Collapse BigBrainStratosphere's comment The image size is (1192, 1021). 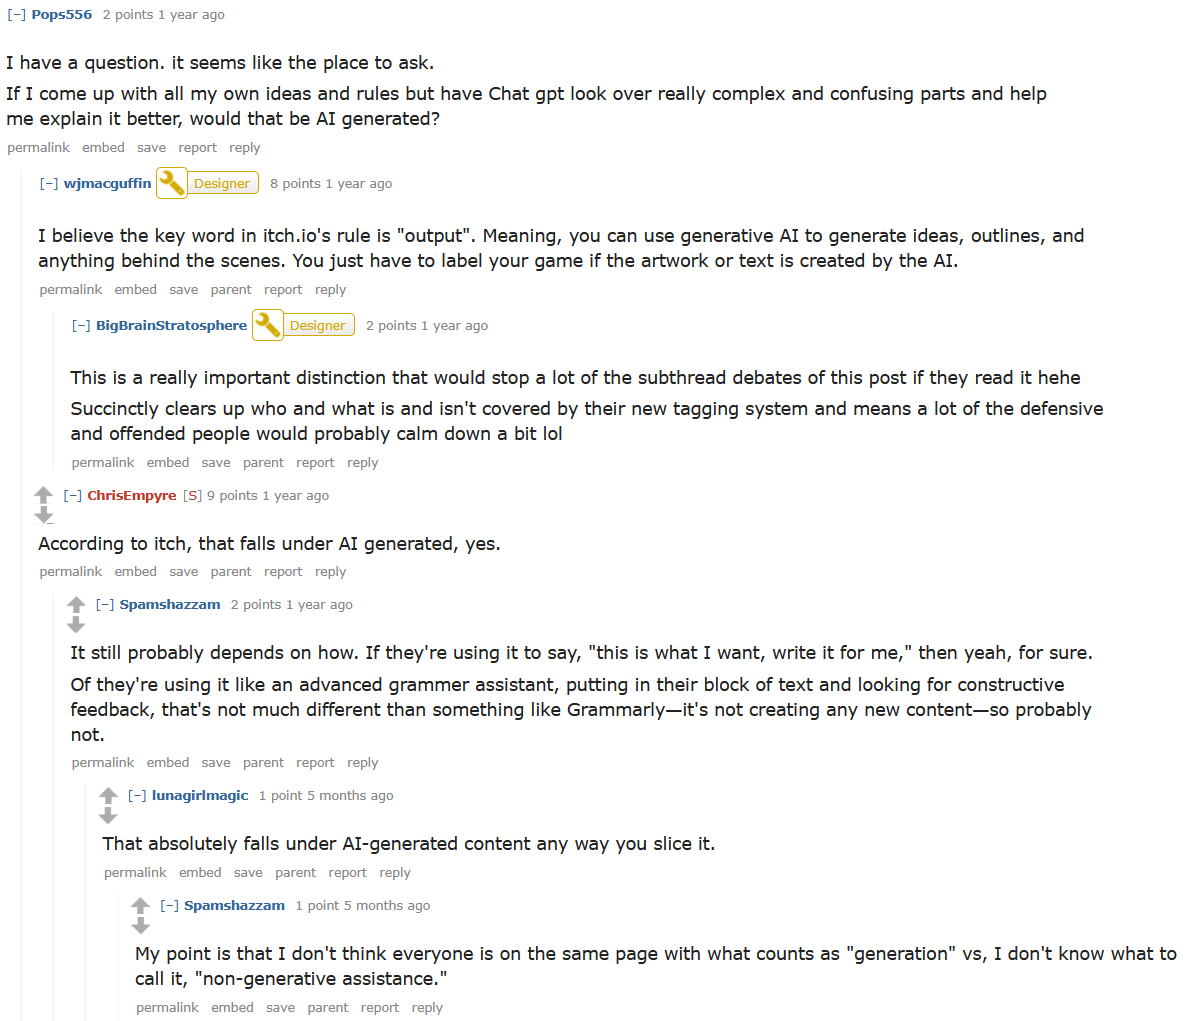81,326
